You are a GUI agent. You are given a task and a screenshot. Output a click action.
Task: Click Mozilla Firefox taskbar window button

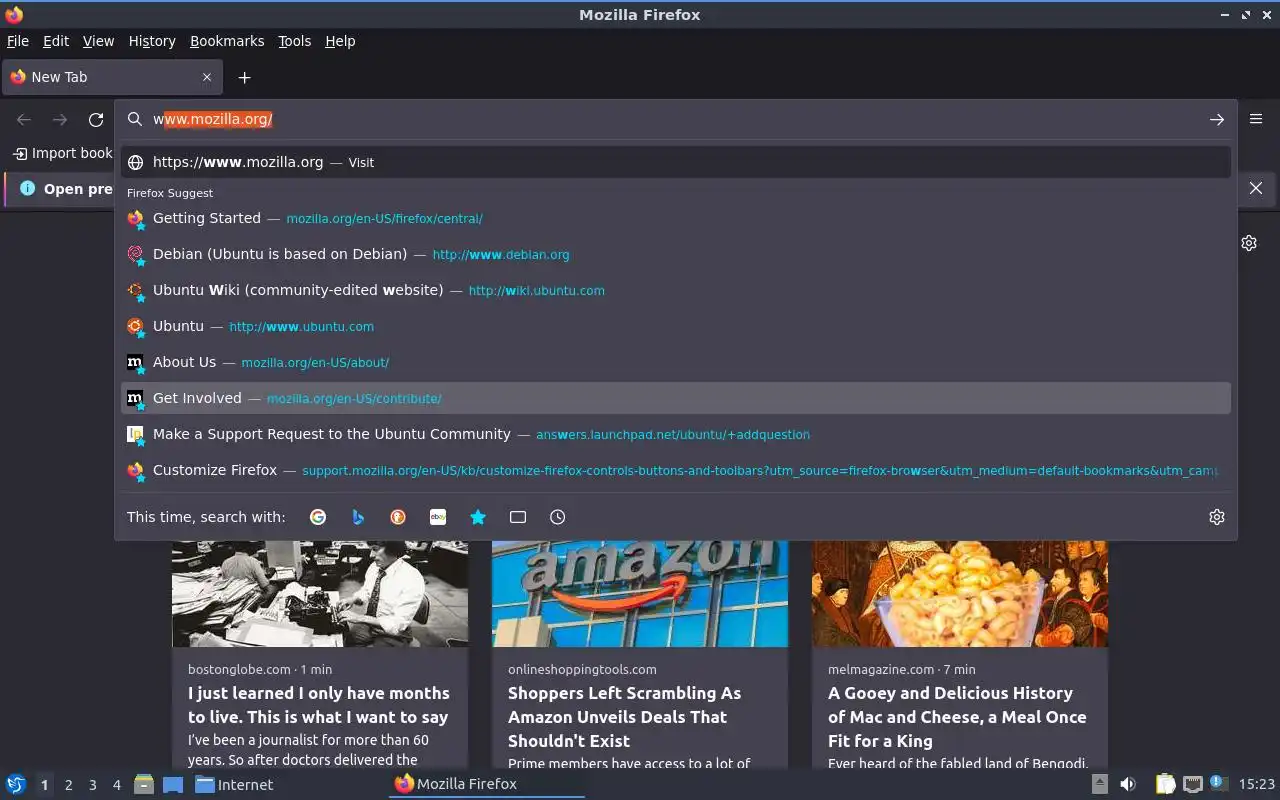tap(487, 784)
